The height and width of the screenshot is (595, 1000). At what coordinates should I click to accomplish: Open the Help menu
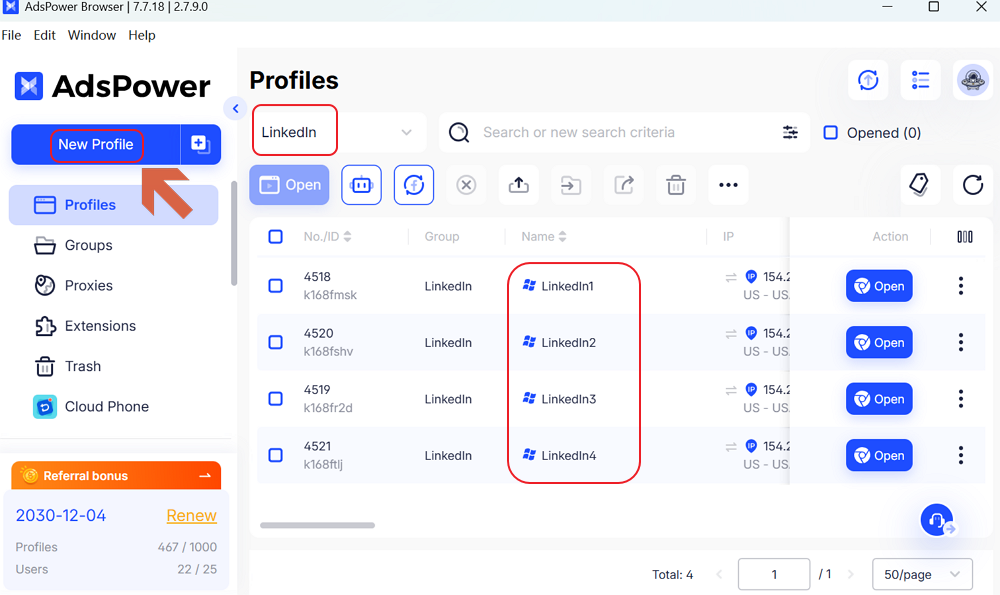[x=142, y=35]
